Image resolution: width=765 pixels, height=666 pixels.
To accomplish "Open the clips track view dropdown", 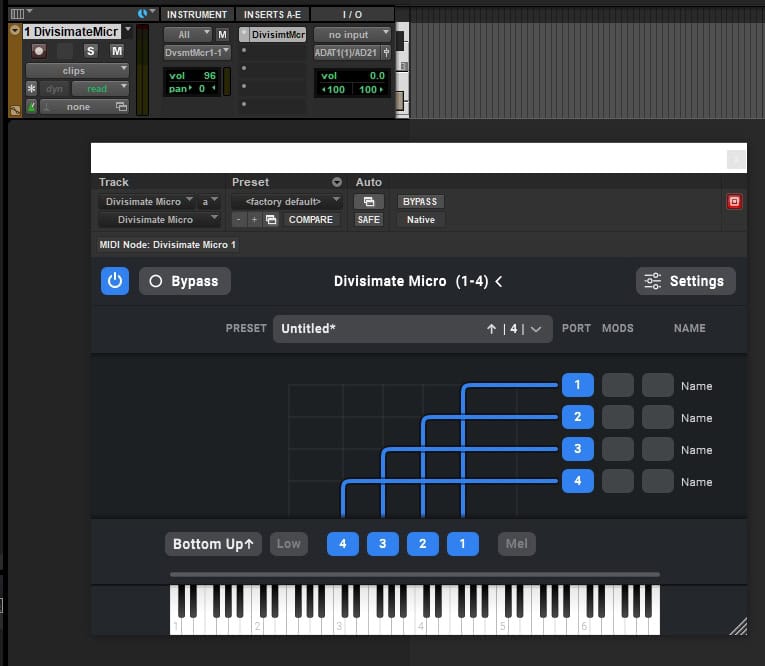I will pos(77,71).
